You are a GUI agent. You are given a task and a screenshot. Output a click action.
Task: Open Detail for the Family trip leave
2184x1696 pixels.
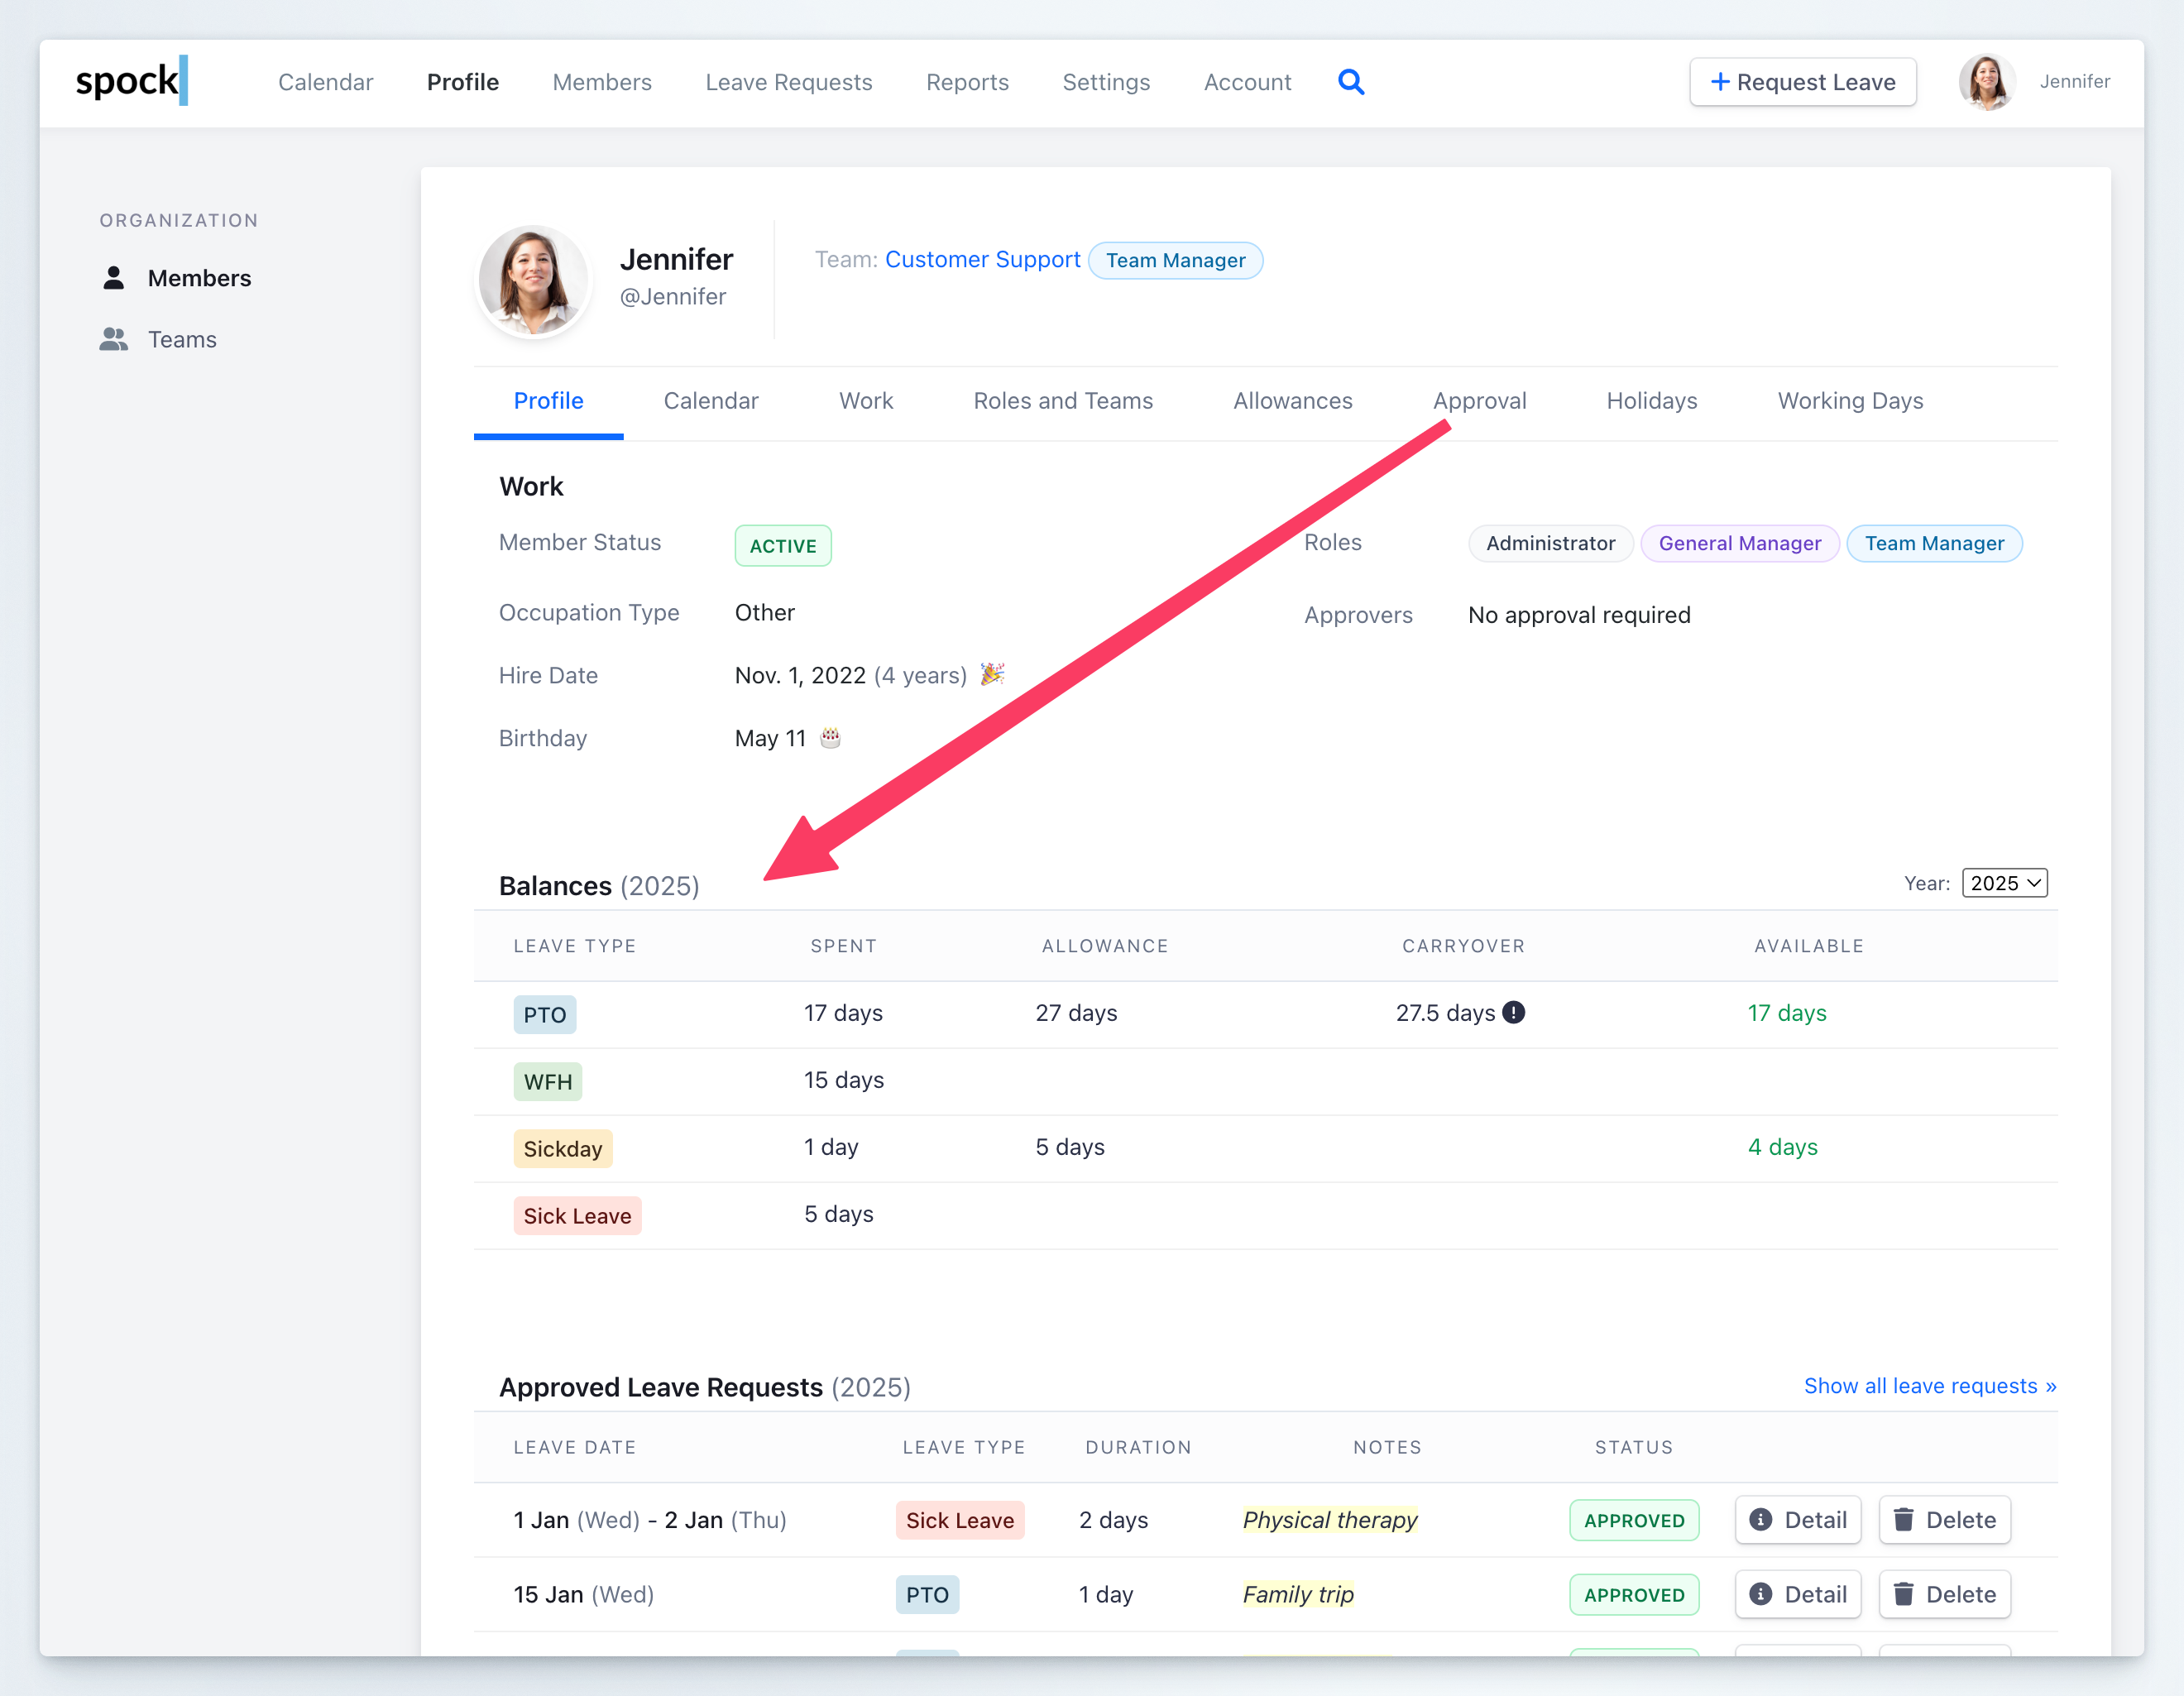click(x=1797, y=1594)
